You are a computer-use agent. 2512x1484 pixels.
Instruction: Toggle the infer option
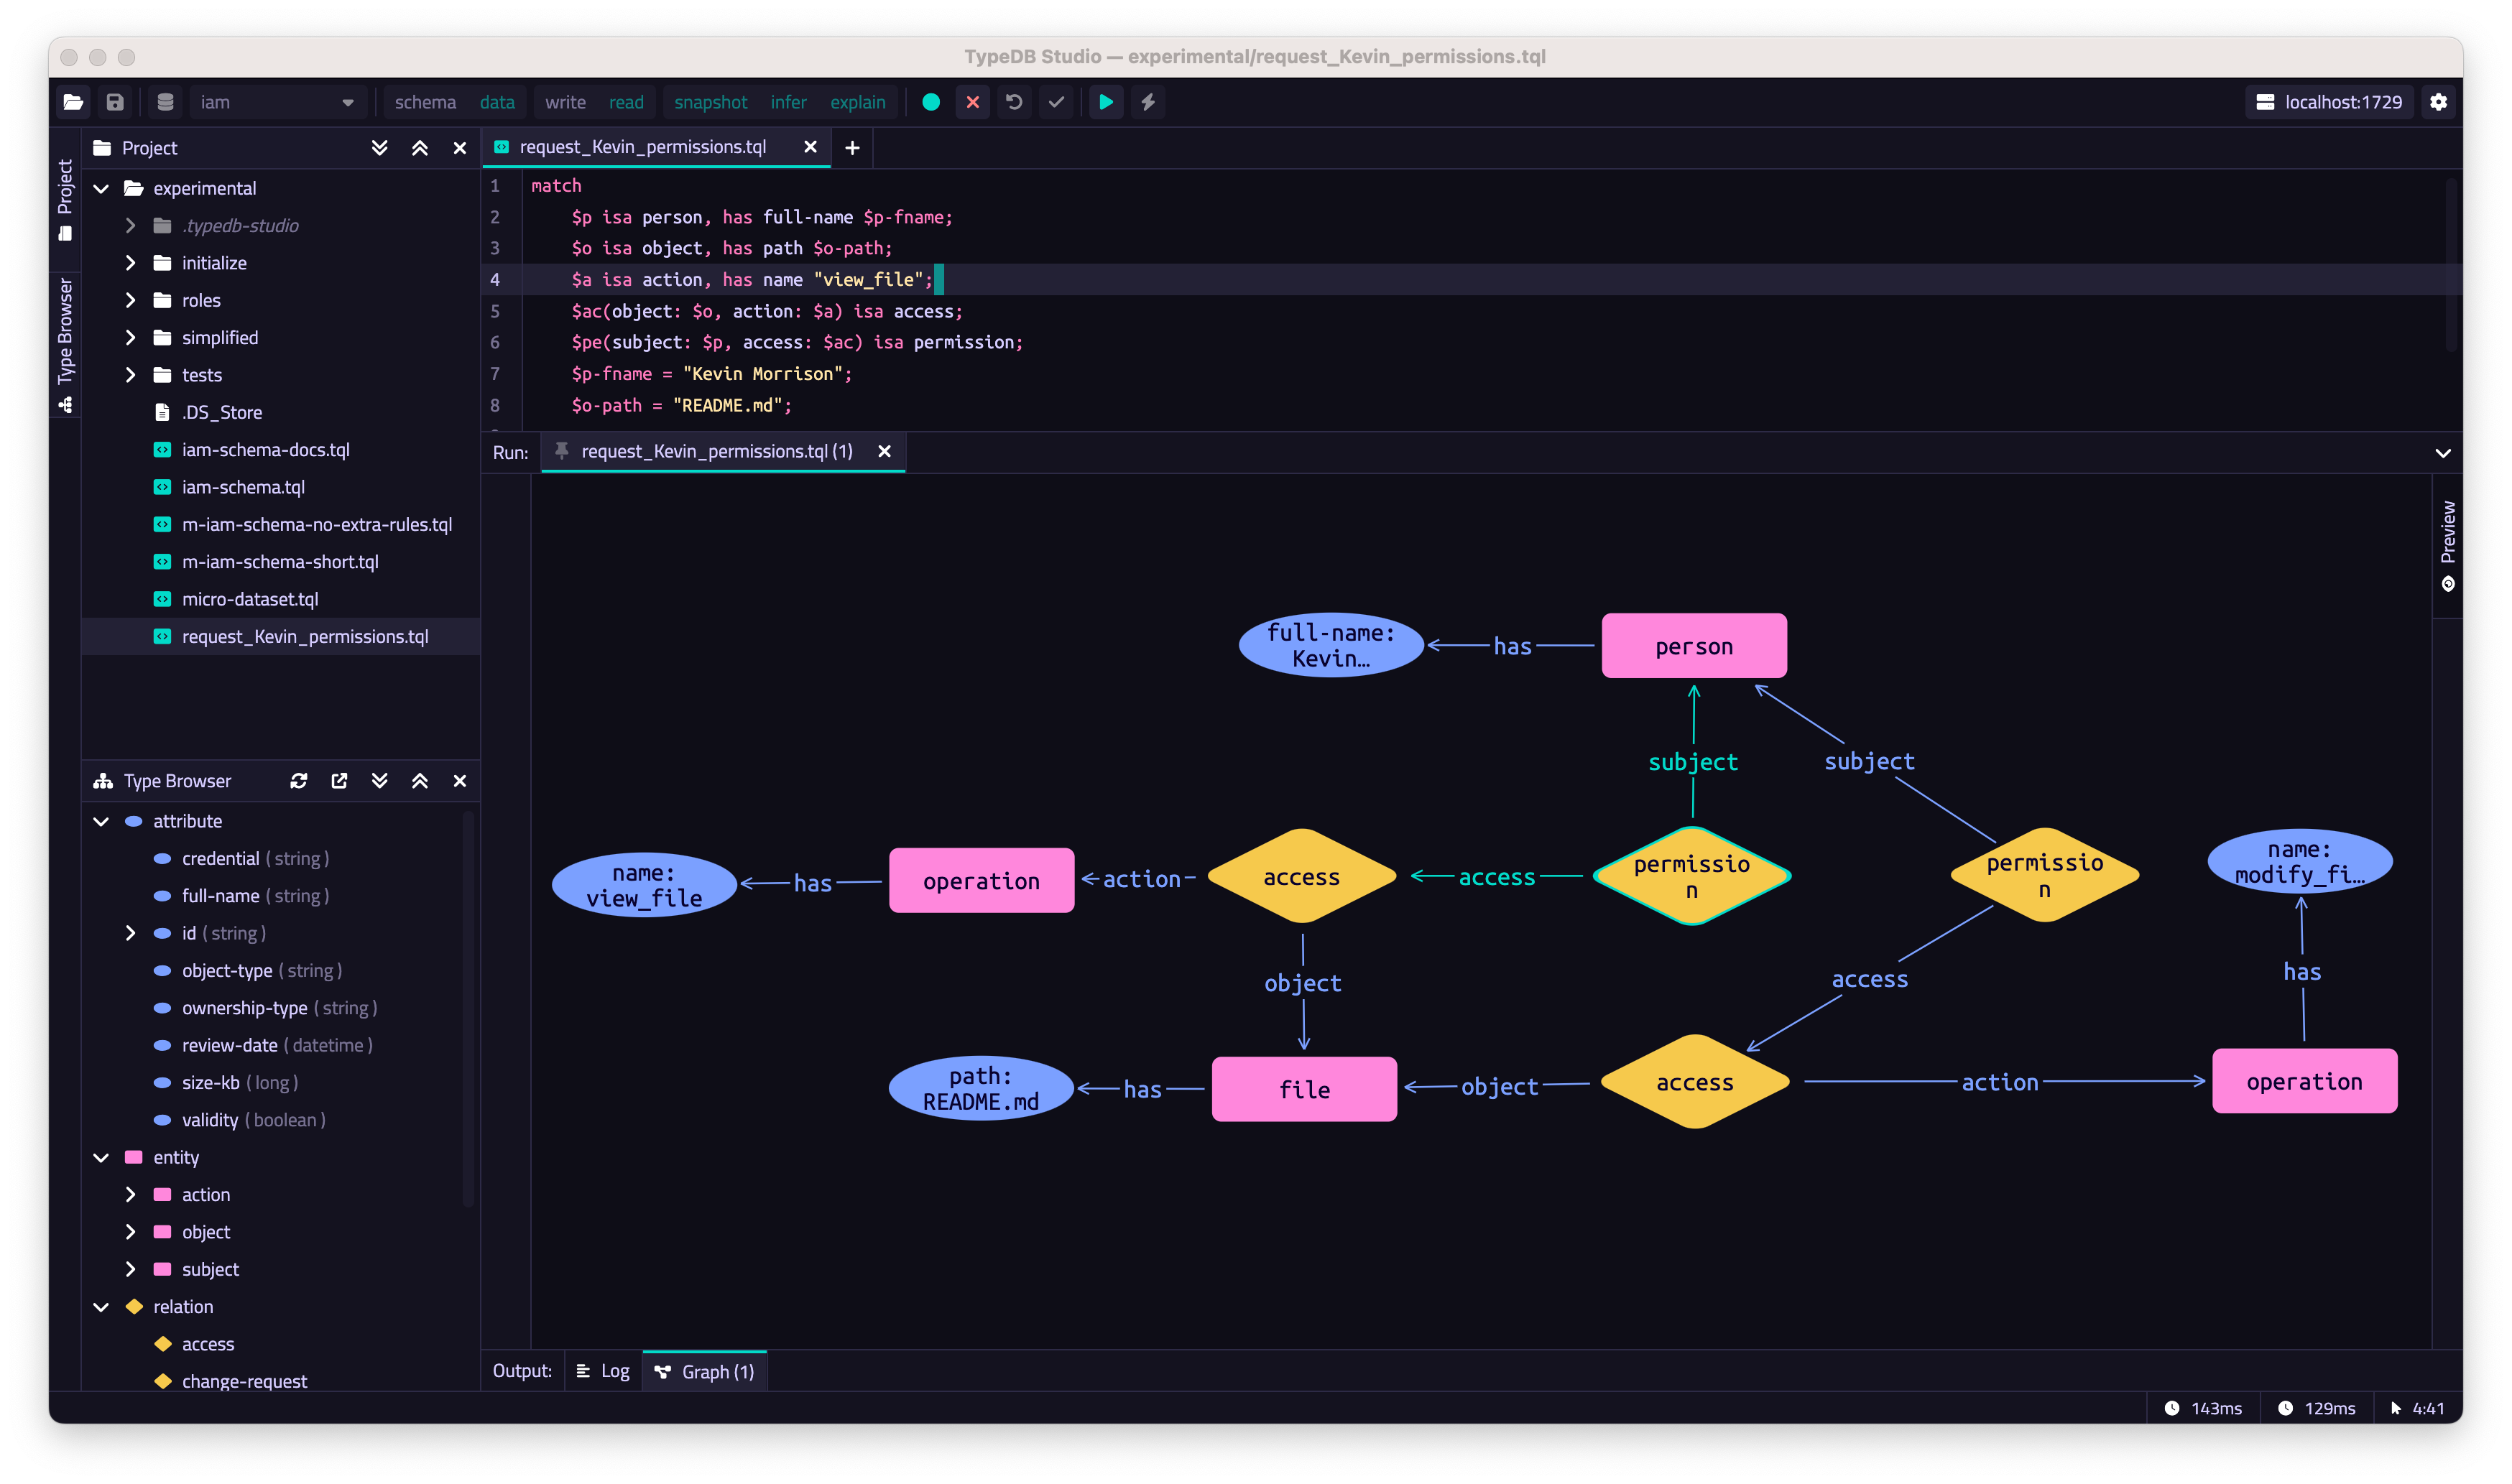(788, 102)
